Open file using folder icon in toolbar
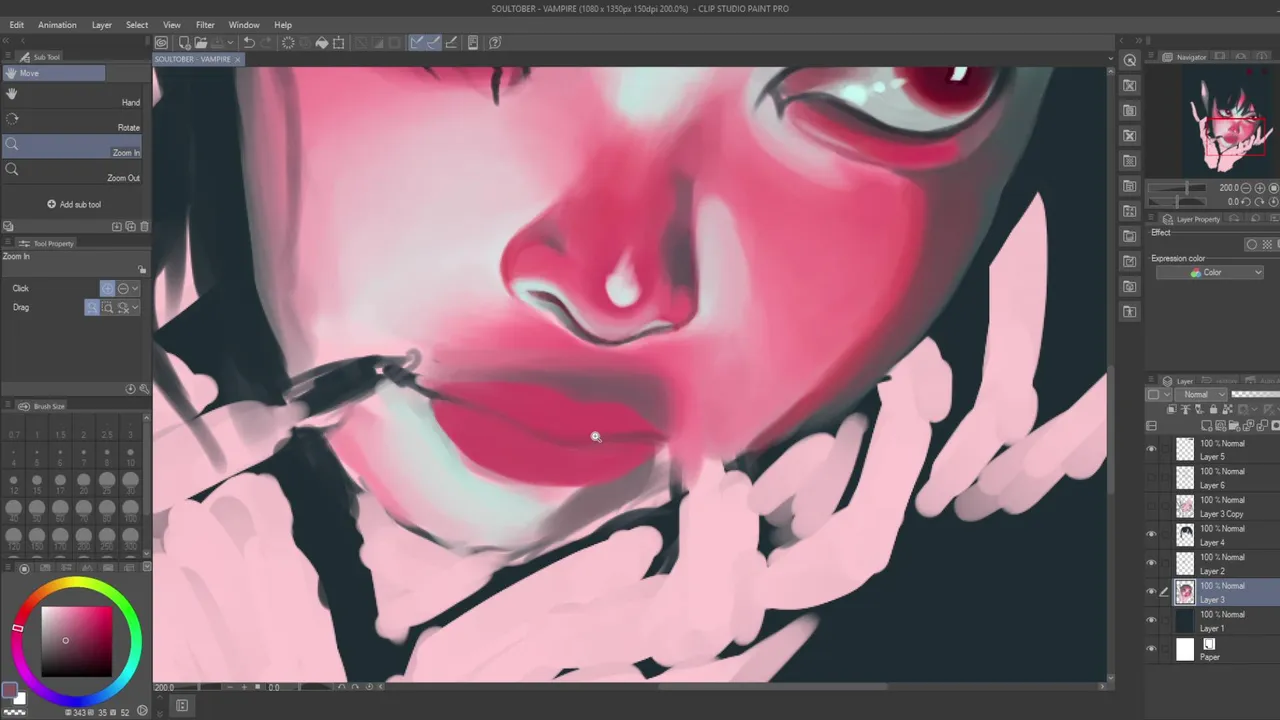Screen dimensions: 1280x720 (201, 42)
